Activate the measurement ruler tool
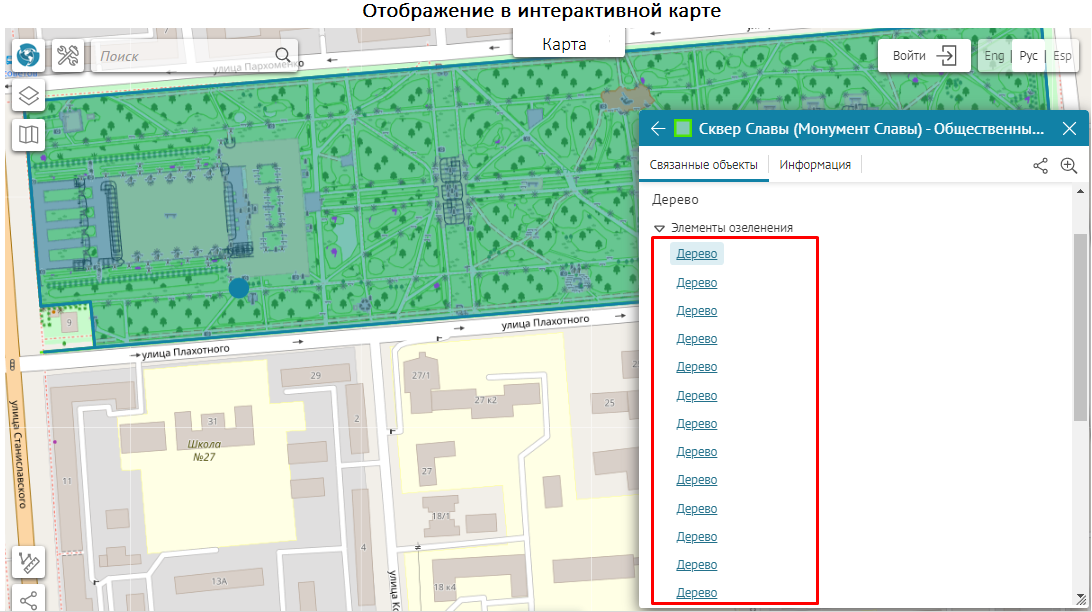 29,564
